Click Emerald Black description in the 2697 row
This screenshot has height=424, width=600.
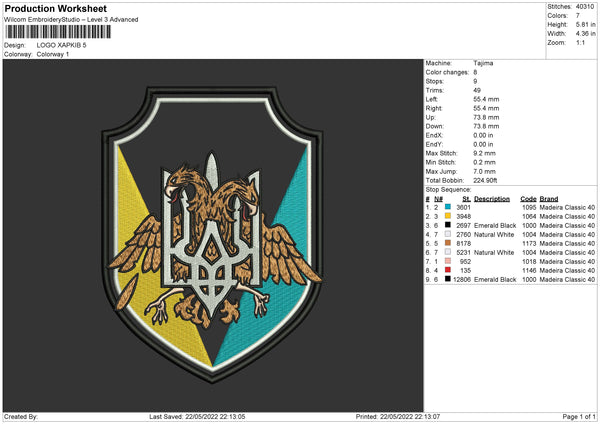point(495,225)
